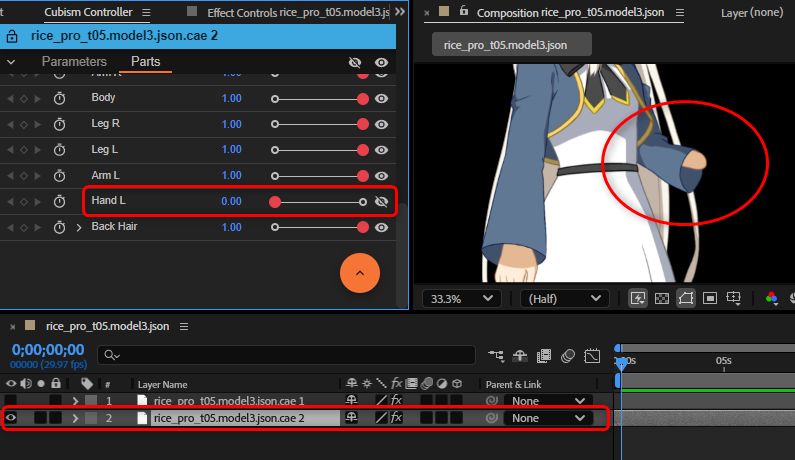Collapse Cubism Controller section chevron
Viewport: 795px width, 460px height.
(11, 62)
